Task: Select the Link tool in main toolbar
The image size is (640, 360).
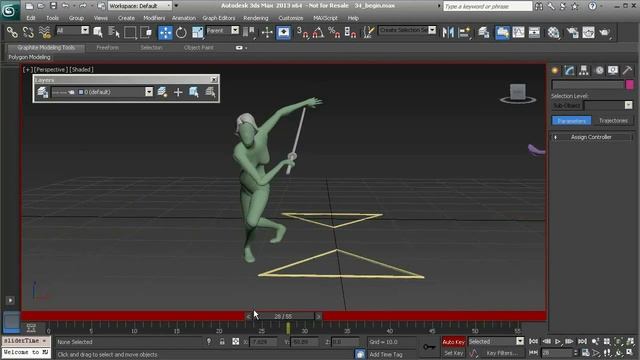Action: [12, 32]
